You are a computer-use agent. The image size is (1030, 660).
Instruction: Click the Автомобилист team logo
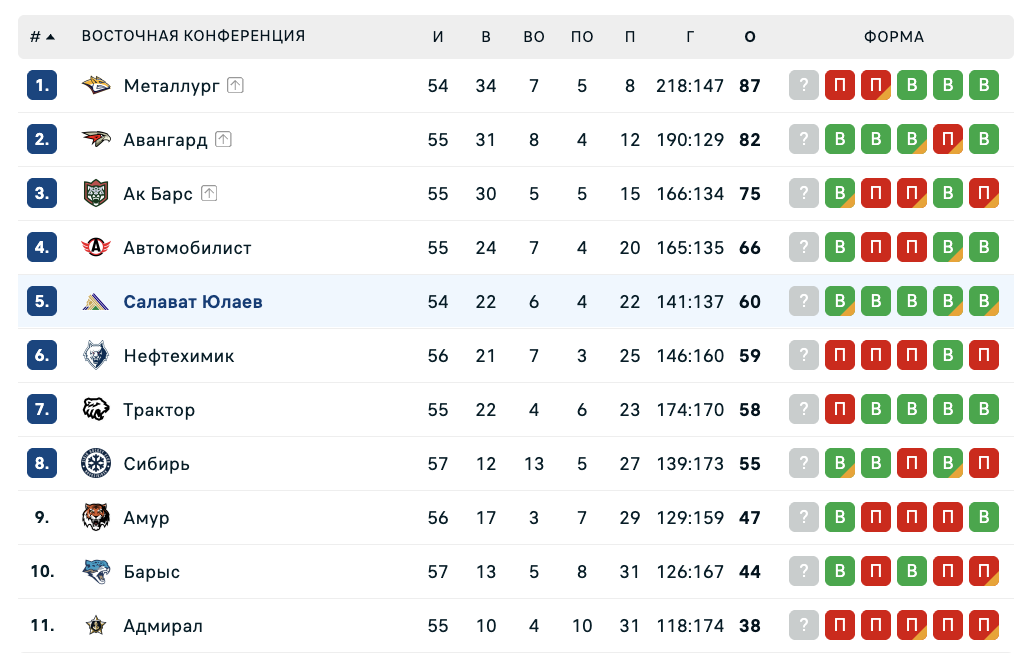coord(96,248)
